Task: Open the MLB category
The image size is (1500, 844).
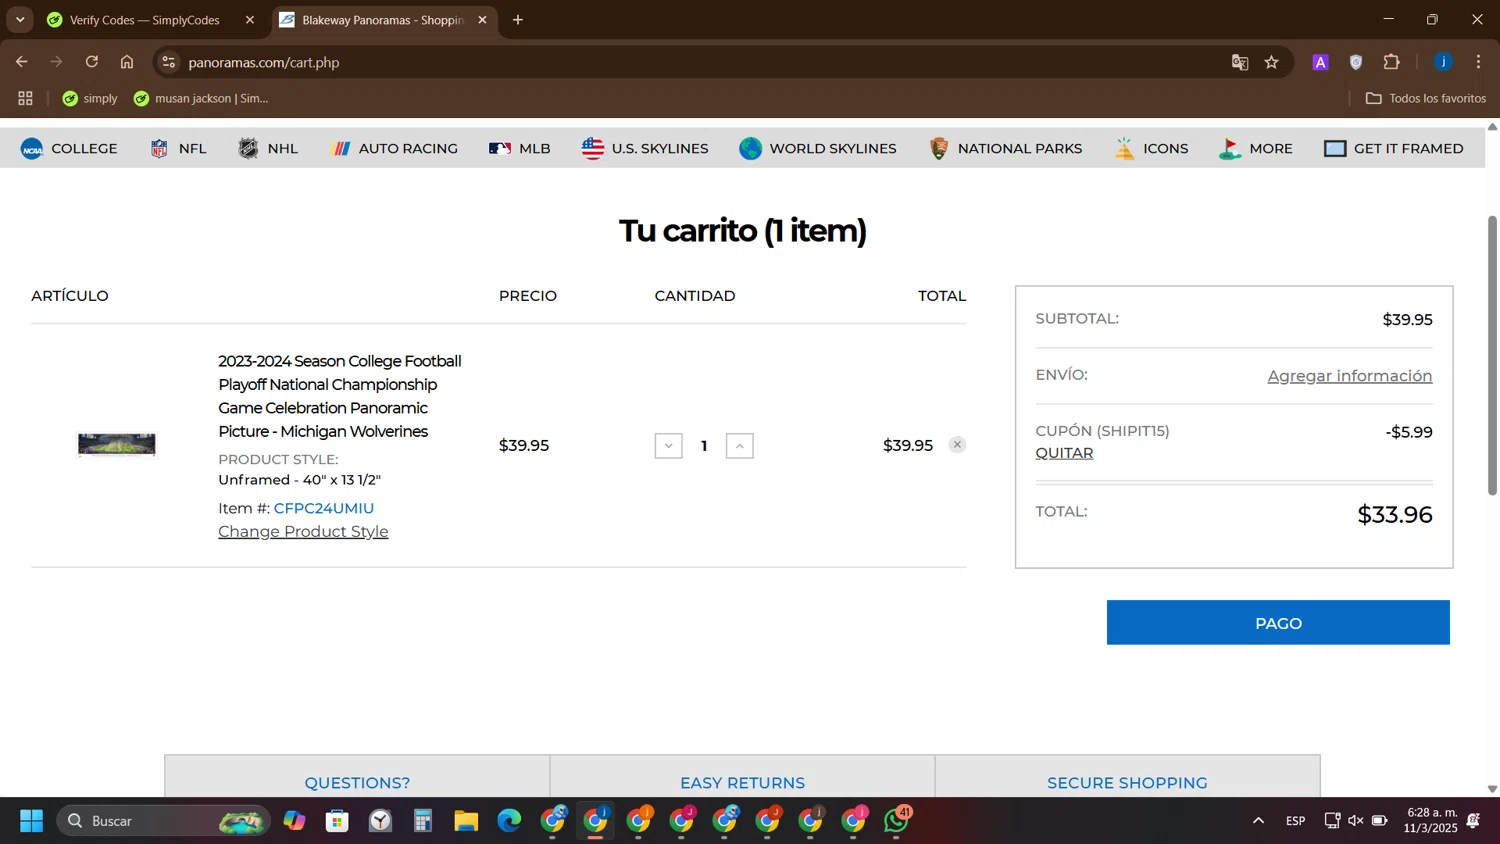Action: (520, 149)
